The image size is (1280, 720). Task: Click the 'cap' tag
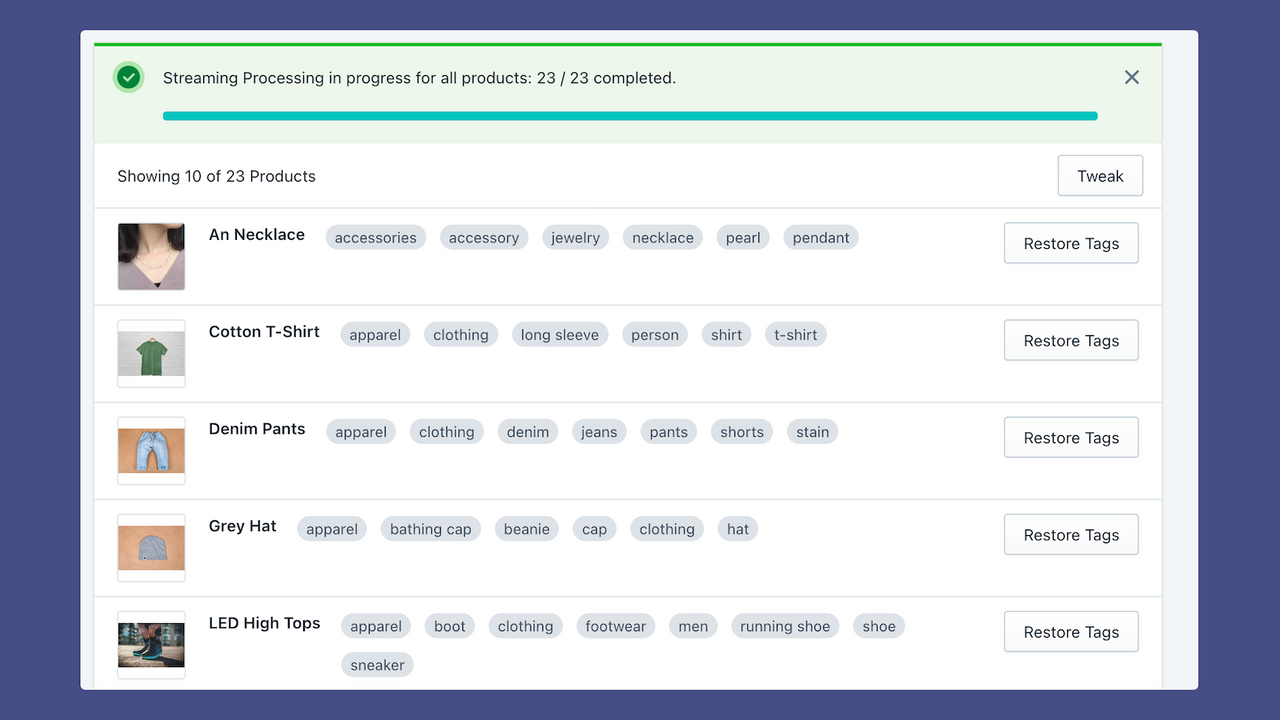(595, 528)
